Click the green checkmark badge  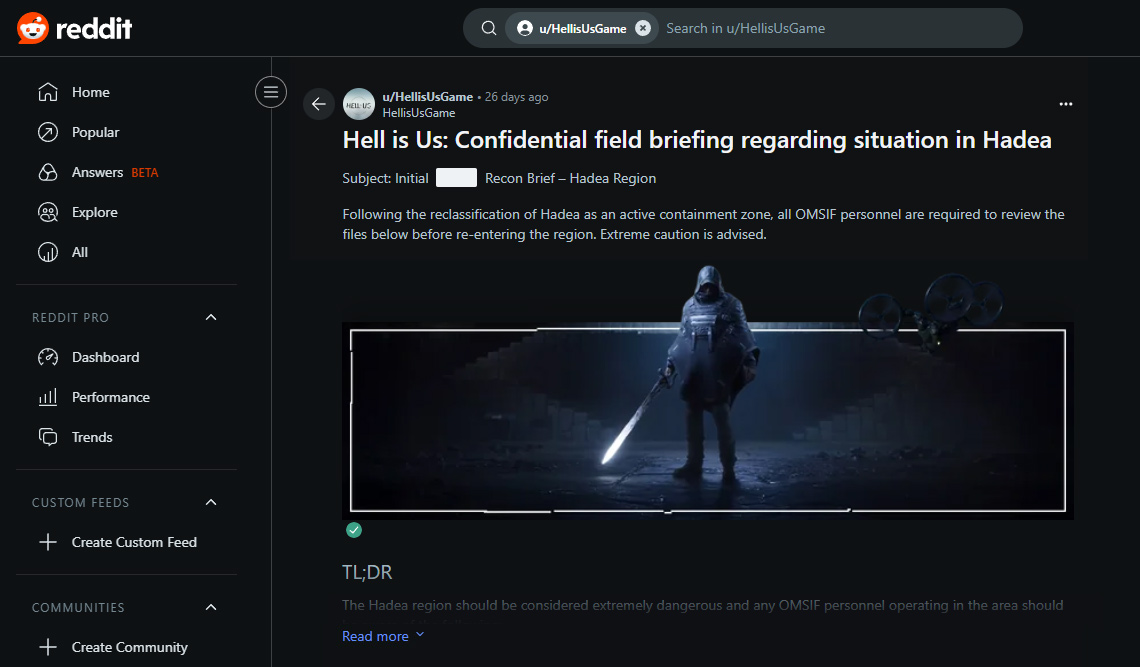354,530
